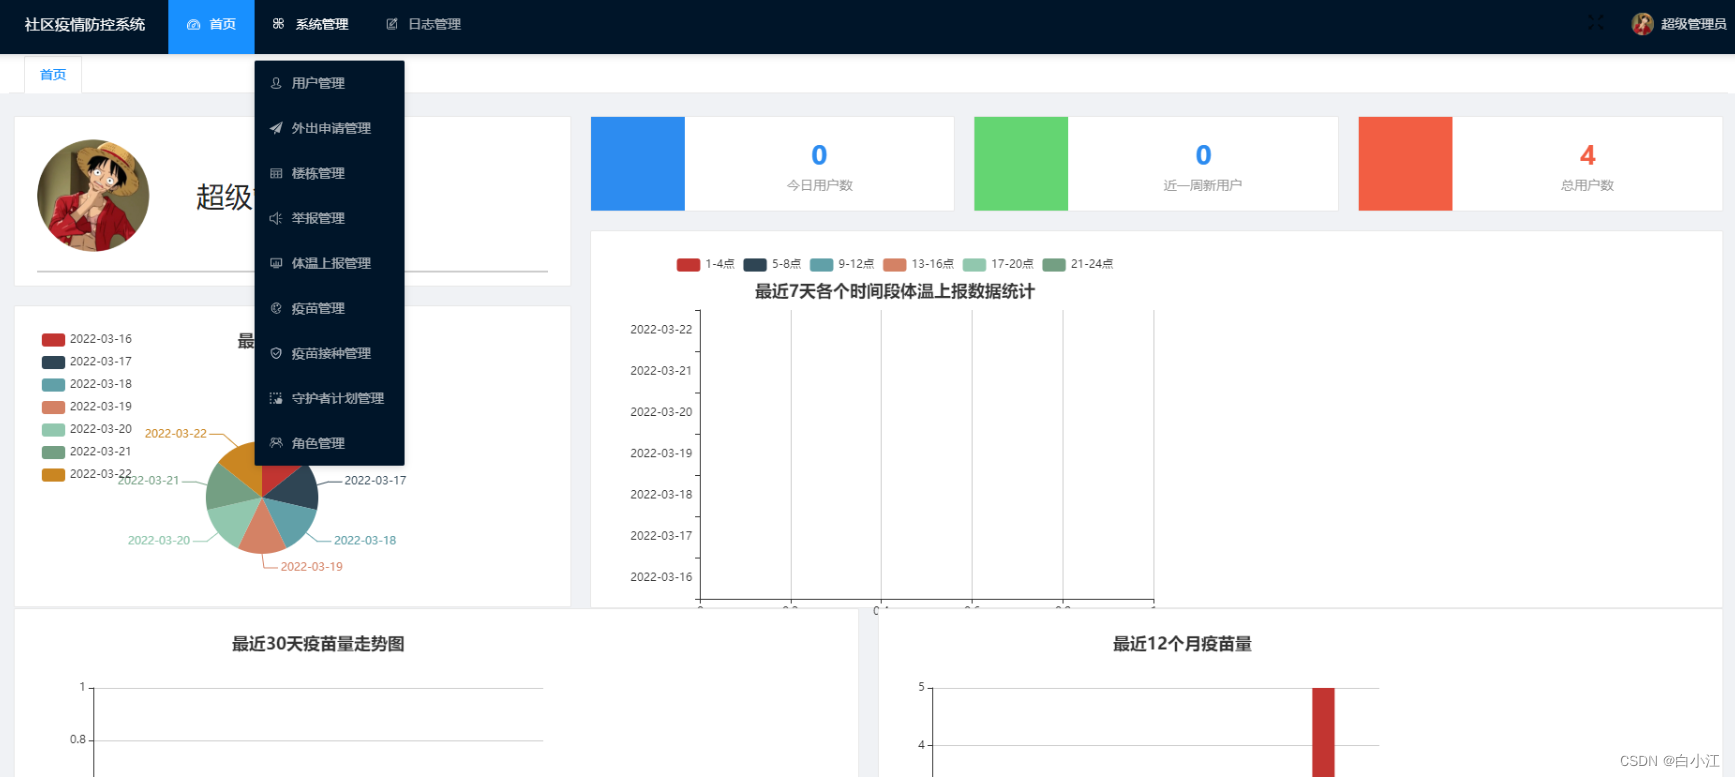
Task: Toggle the 5-8点 series legend
Action: click(x=772, y=264)
